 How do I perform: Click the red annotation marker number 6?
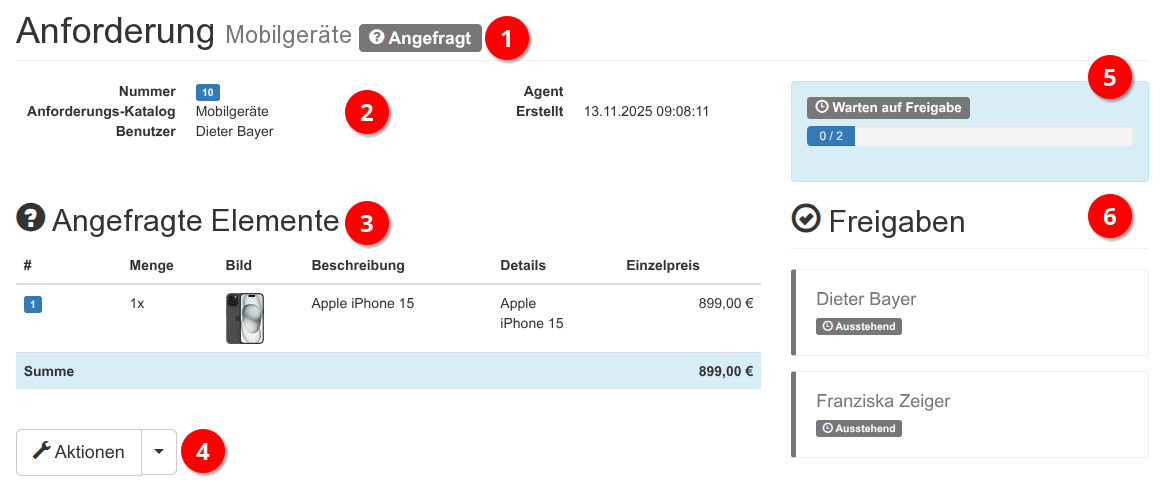pyautogui.click(x=1109, y=214)
